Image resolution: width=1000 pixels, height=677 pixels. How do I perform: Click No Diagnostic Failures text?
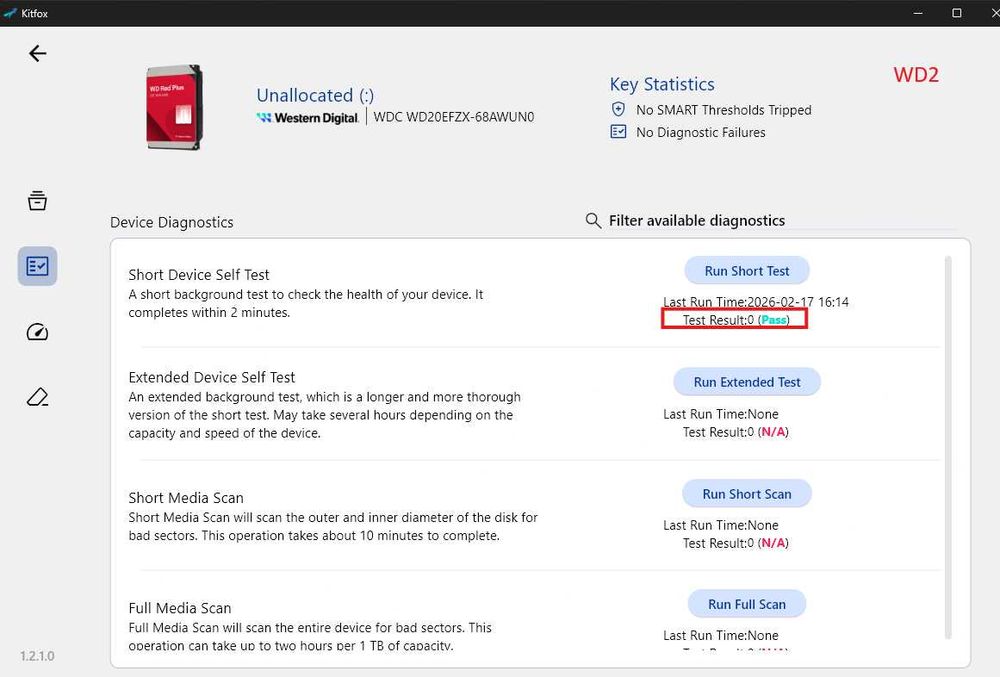click(x=701, y=133)
